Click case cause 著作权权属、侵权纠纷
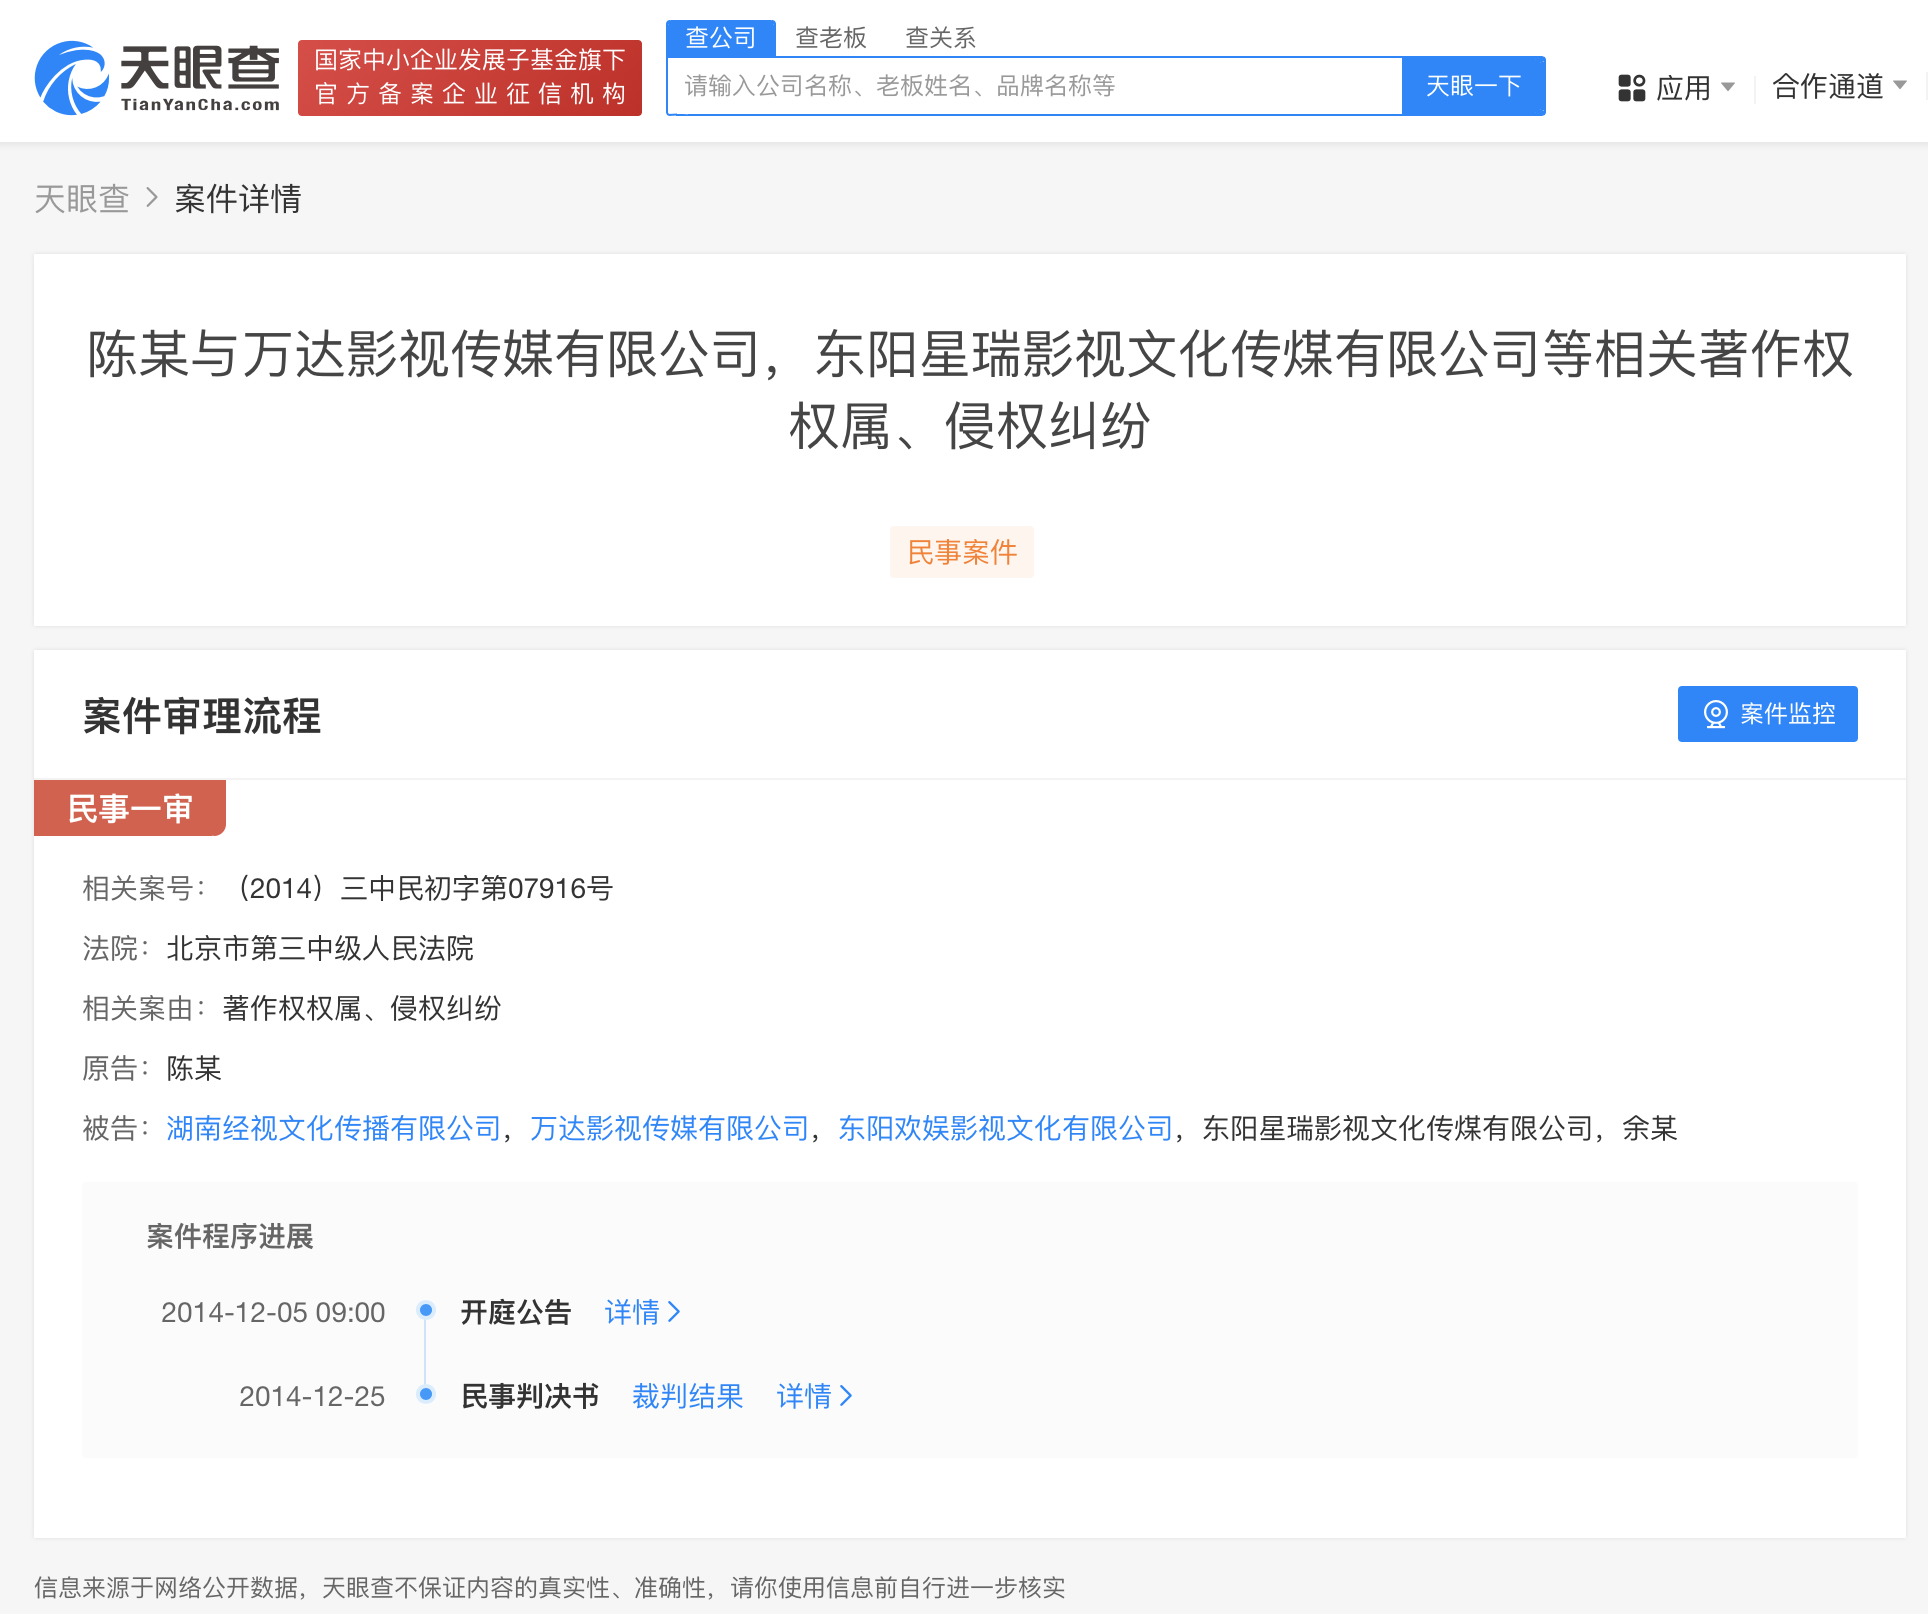 pyautogui.click(x=362, y=1008)
